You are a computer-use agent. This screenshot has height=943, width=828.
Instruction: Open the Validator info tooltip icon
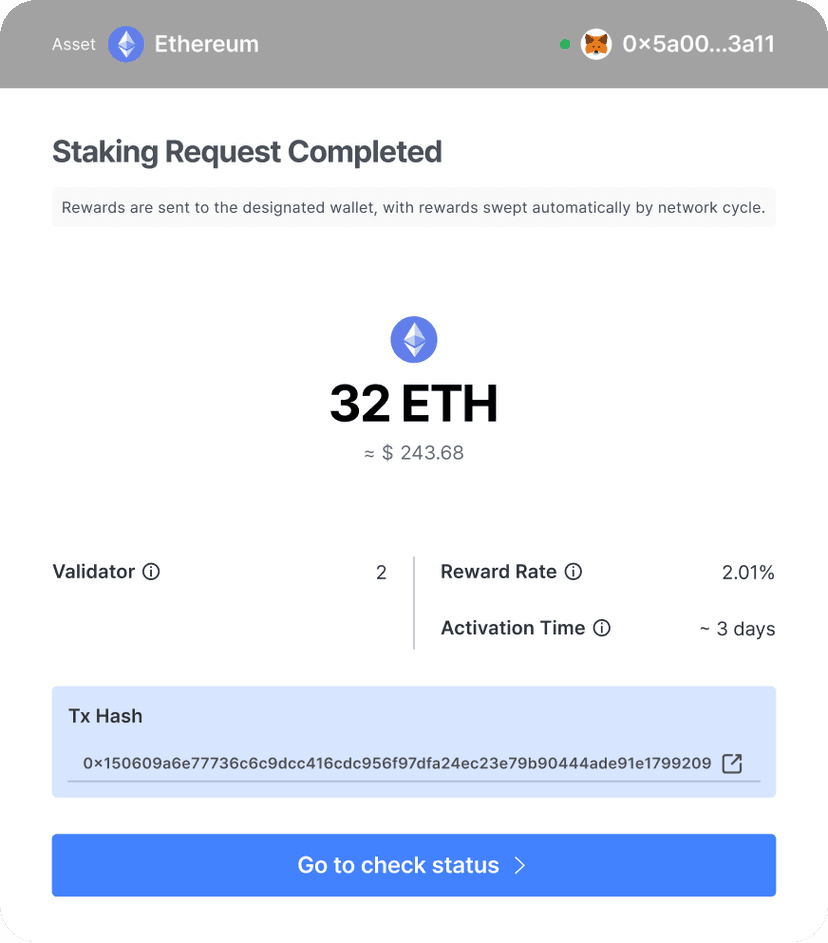(151, 572)
